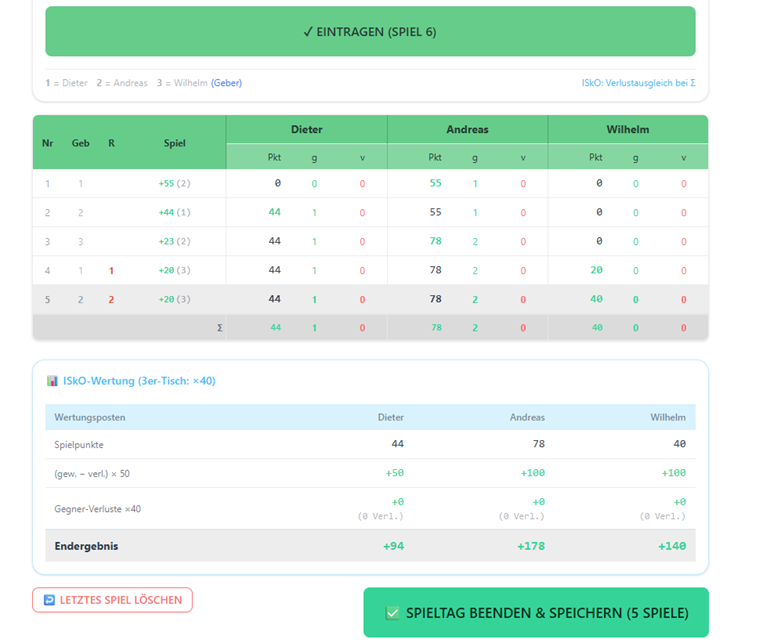Click the Gegner-Verluste ×40 row label

click(x=98, y=509)
